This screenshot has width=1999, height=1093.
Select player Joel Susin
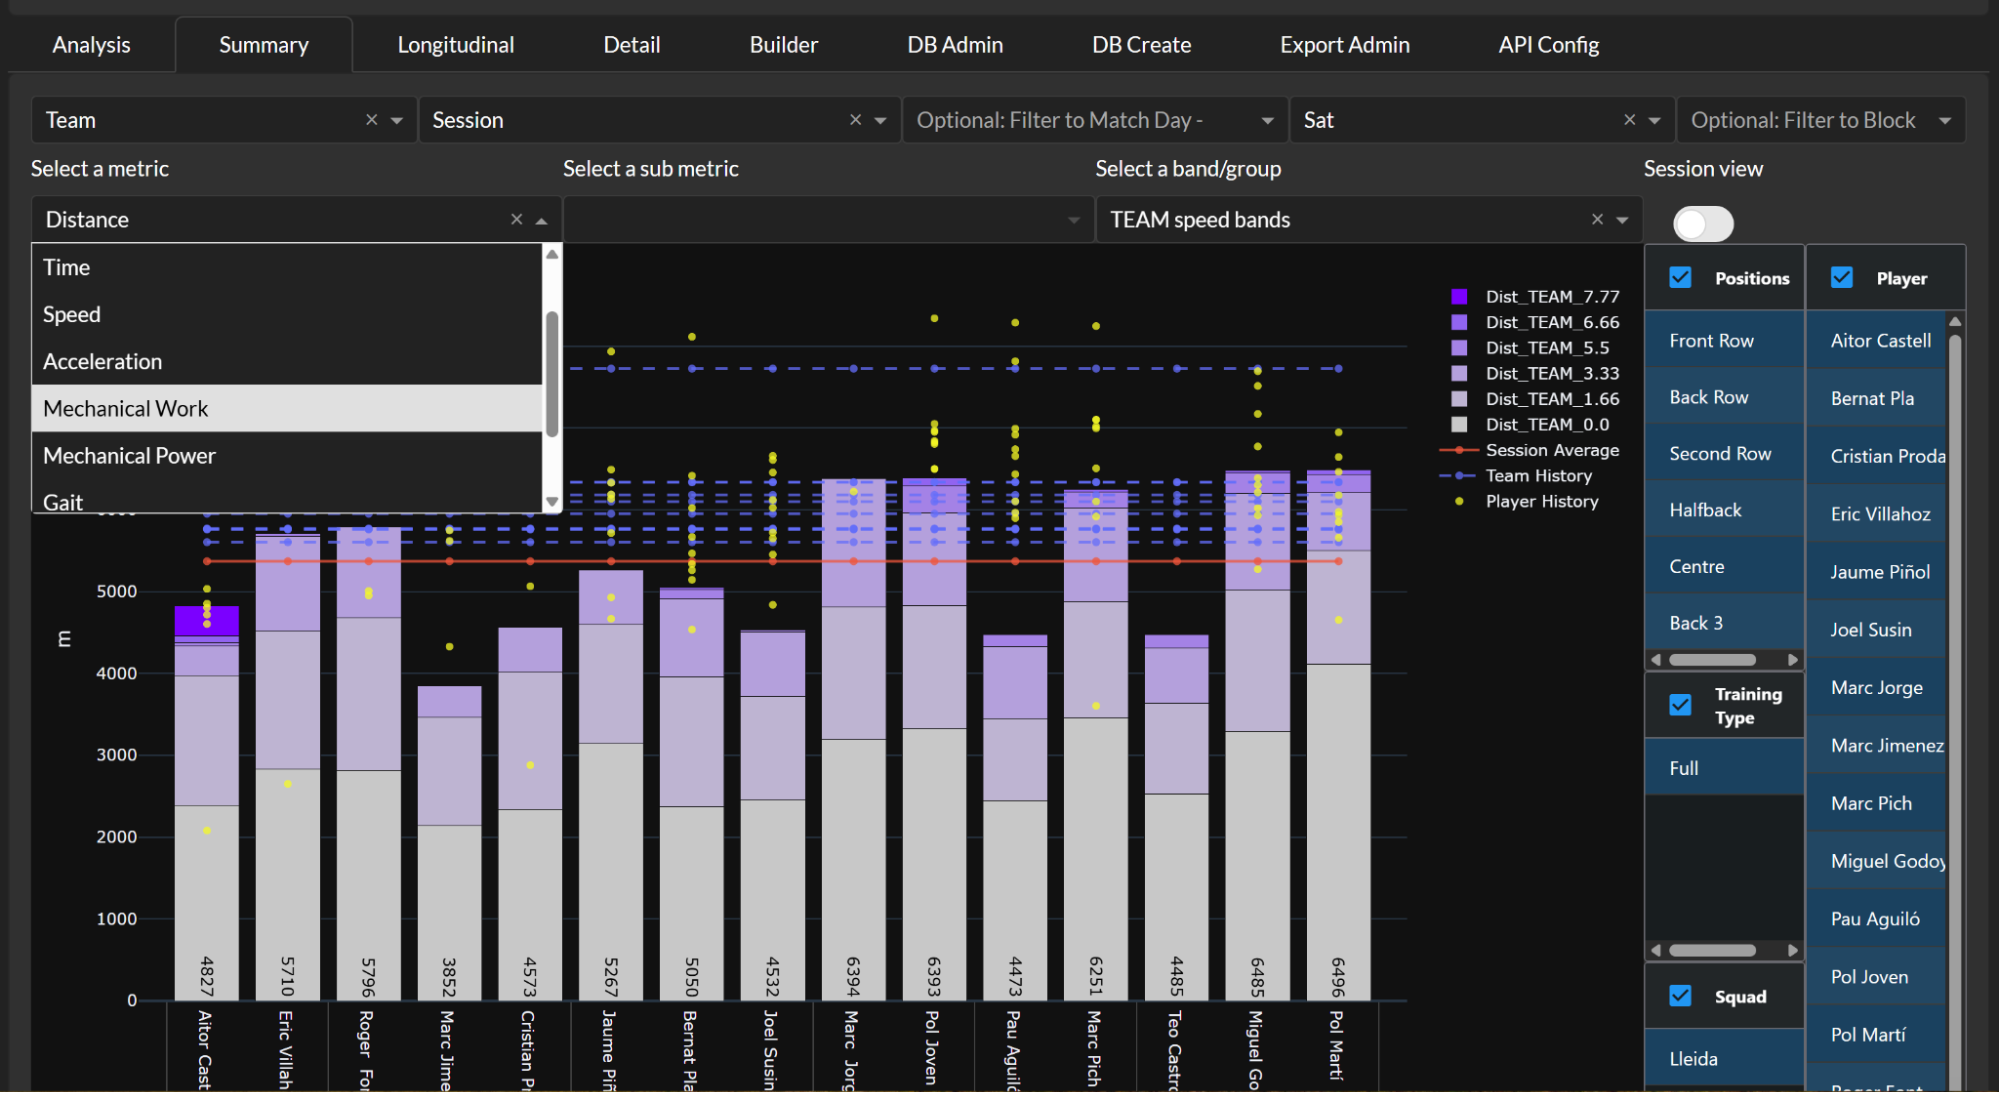[x=1876, y=630]
